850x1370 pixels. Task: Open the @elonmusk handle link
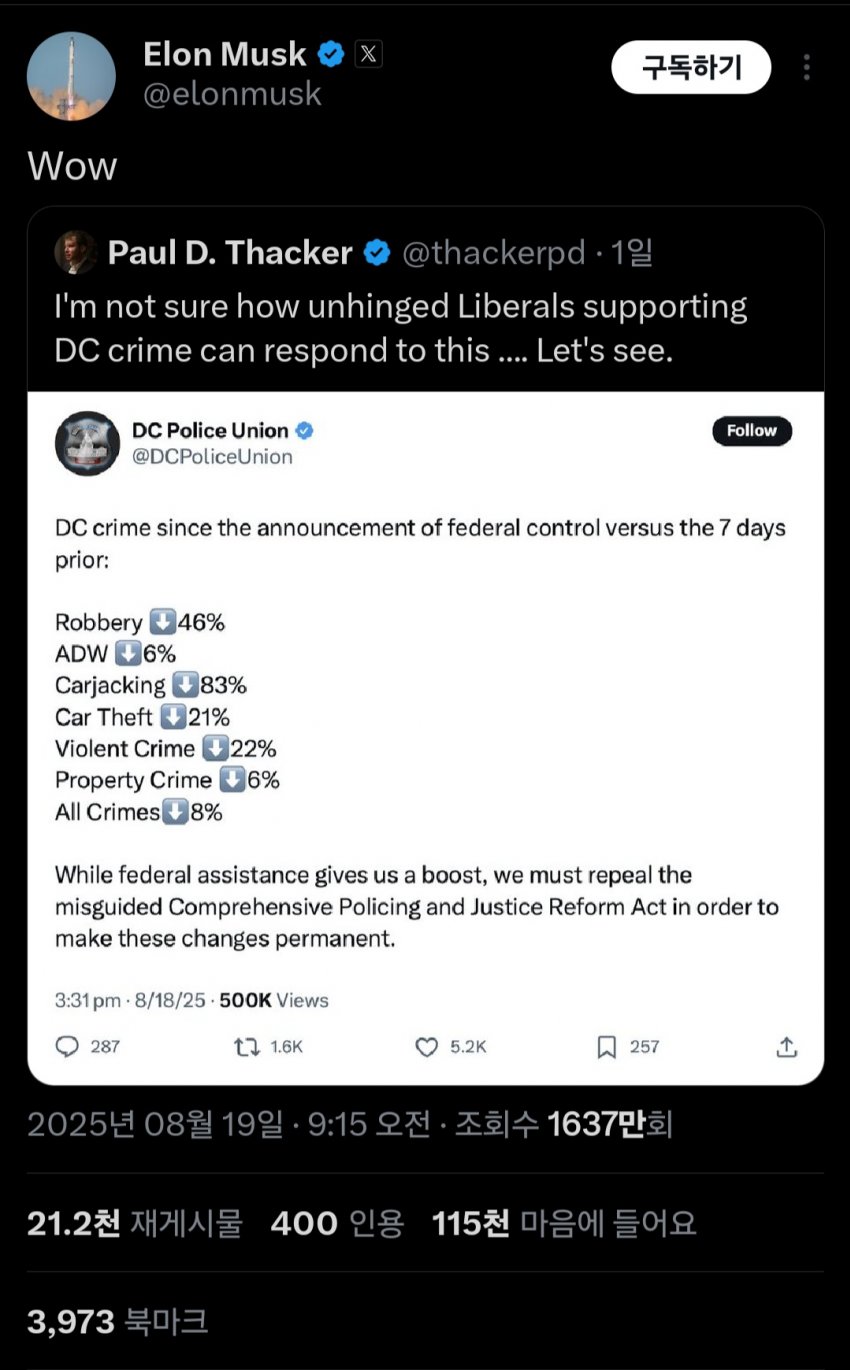click(232, 94)
